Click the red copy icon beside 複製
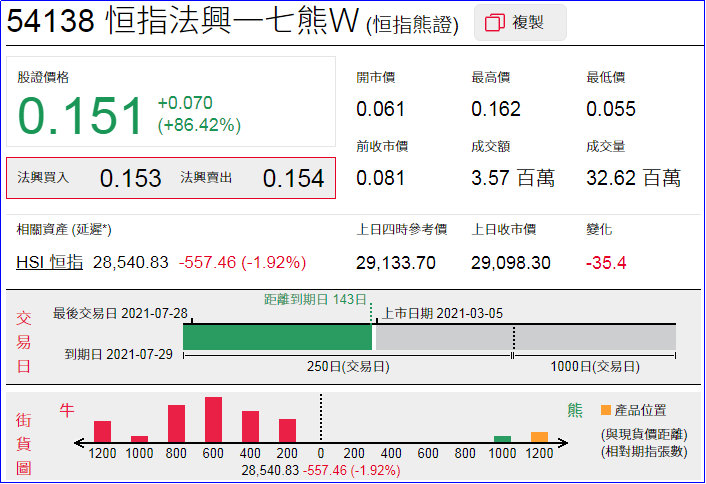Viewport: 706px width, 484px height. 494,23
